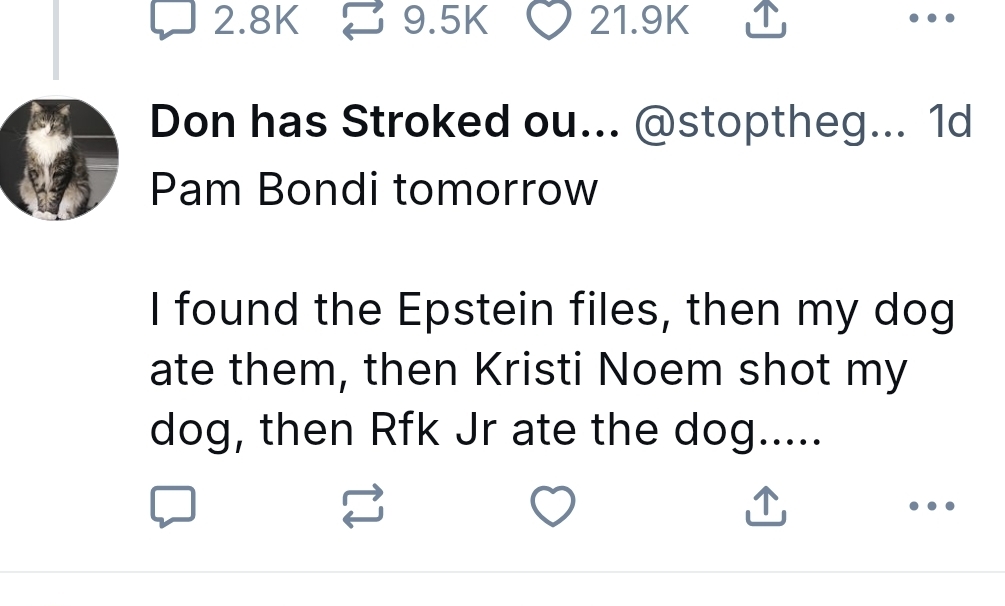
Task: View the 2.8K replies count
Action: coord(256,18)
